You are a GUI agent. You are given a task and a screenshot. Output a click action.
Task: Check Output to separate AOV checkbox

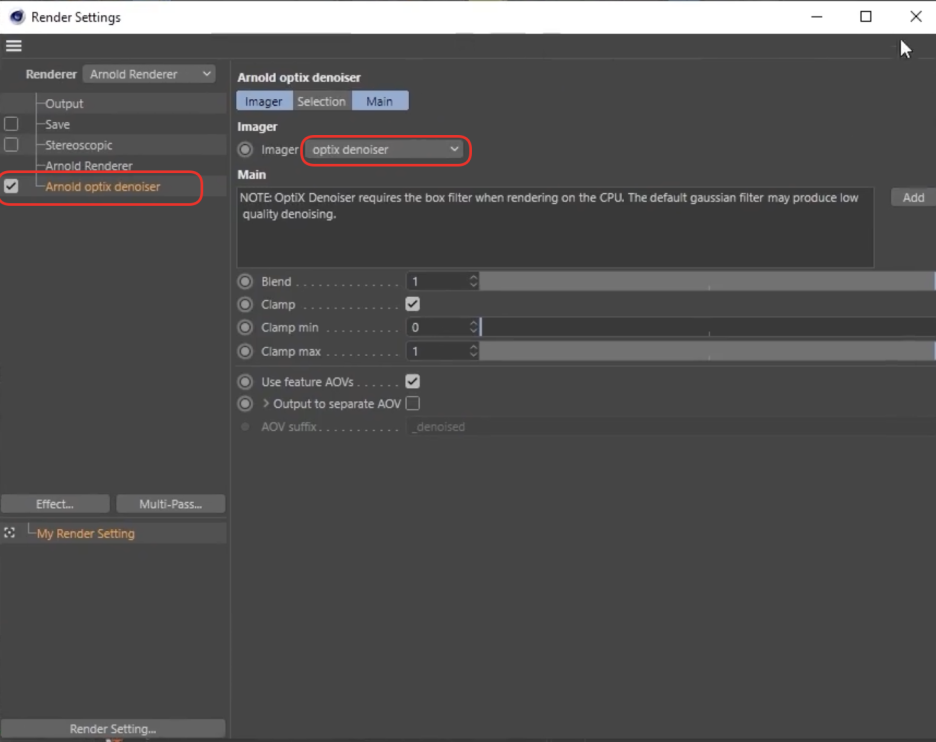412,404
